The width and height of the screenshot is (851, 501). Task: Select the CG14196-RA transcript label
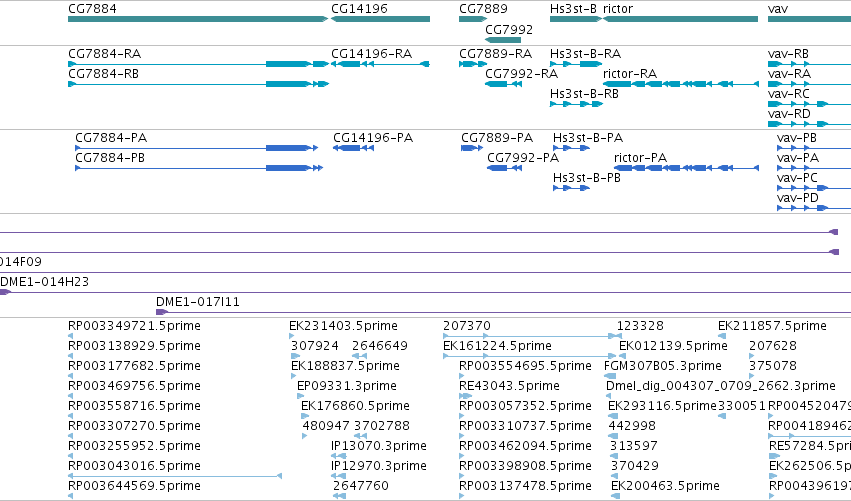[372, 54]
